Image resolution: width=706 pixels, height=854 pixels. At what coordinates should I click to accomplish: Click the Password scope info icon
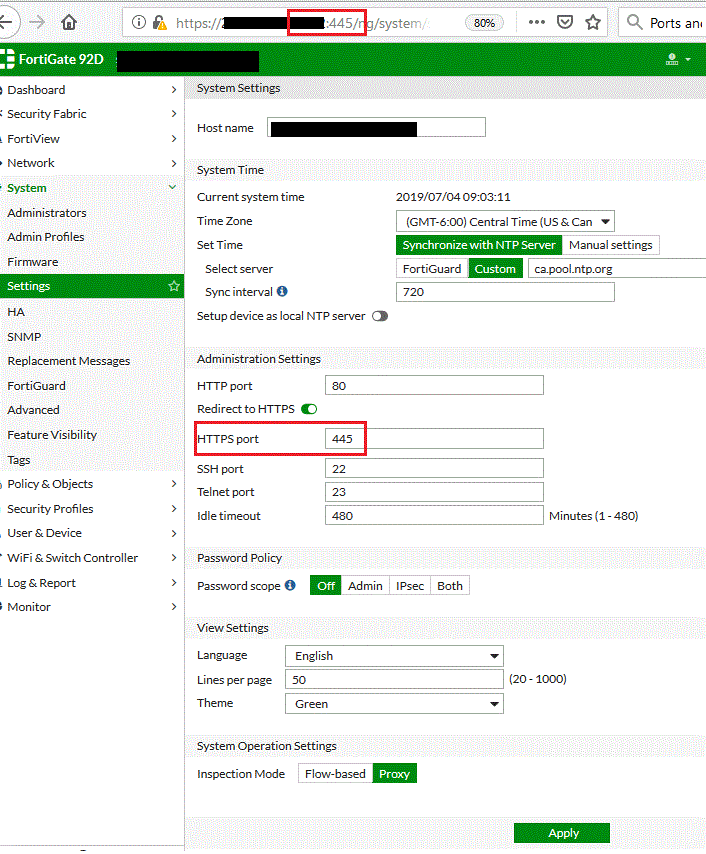[x=290, y=585]
